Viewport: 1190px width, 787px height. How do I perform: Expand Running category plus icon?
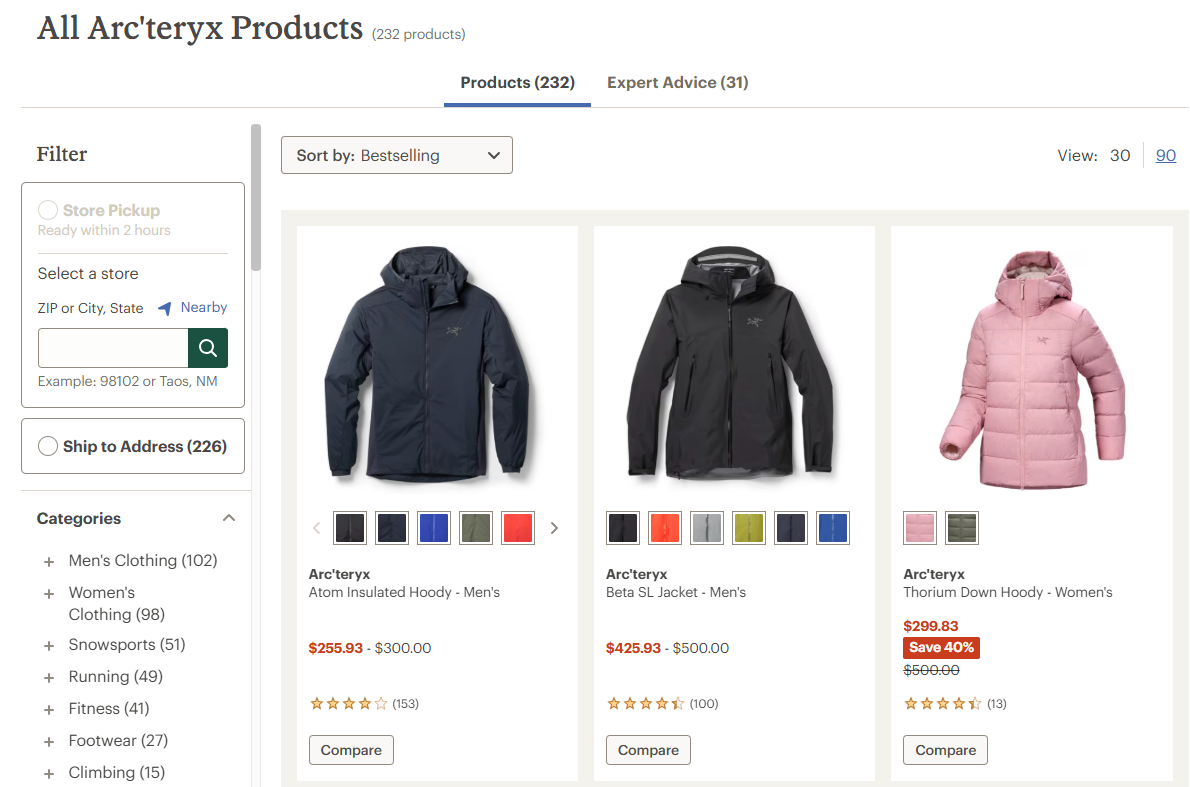pos(49,678)
